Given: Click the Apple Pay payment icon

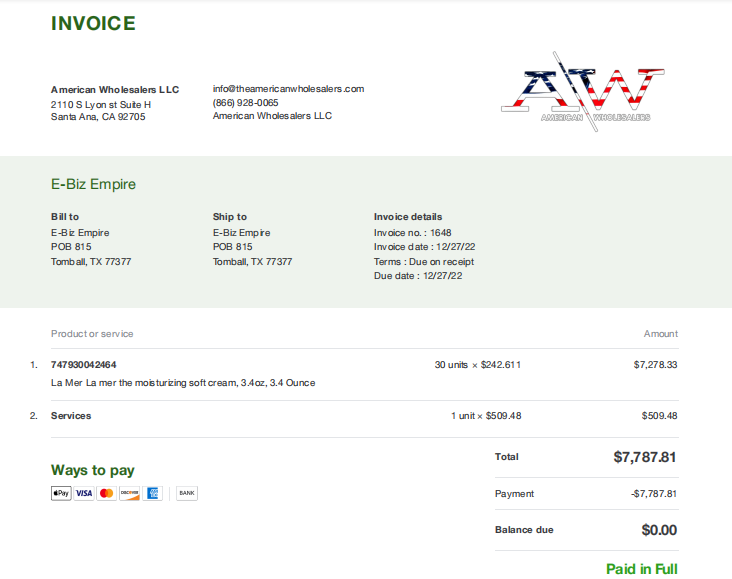Looking at the screenshot, I should tap(61, 493).
